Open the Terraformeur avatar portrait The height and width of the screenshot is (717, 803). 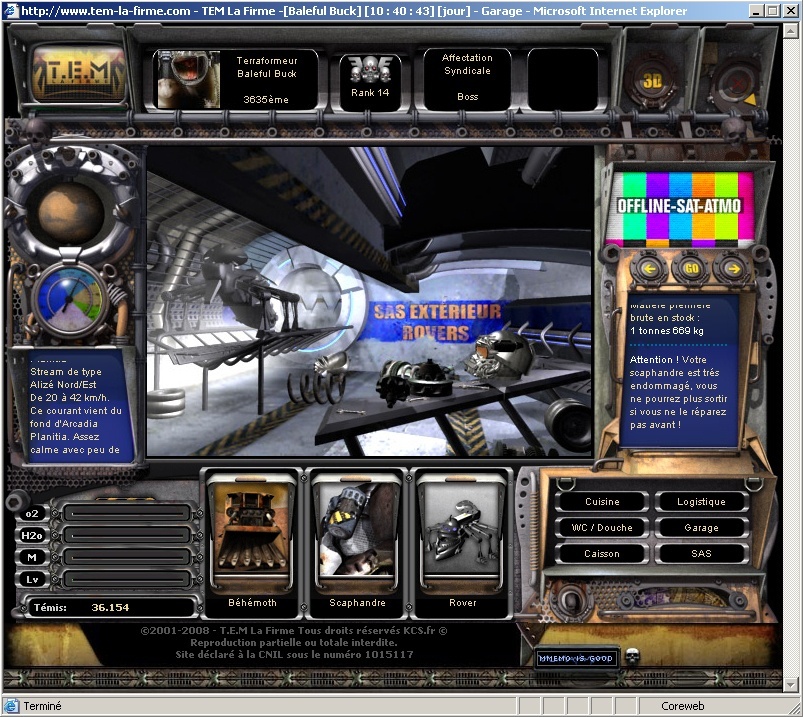pyautogui.click(x=188, y=79)
